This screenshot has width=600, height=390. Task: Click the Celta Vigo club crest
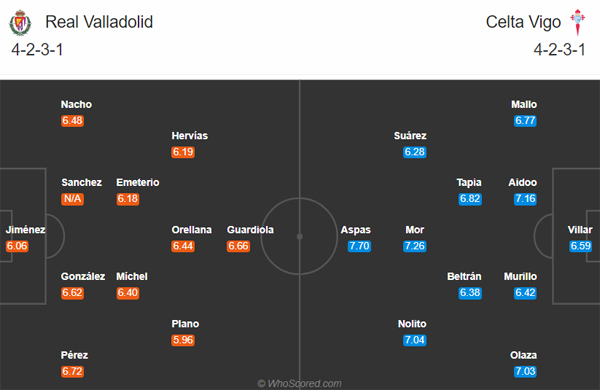577,22
